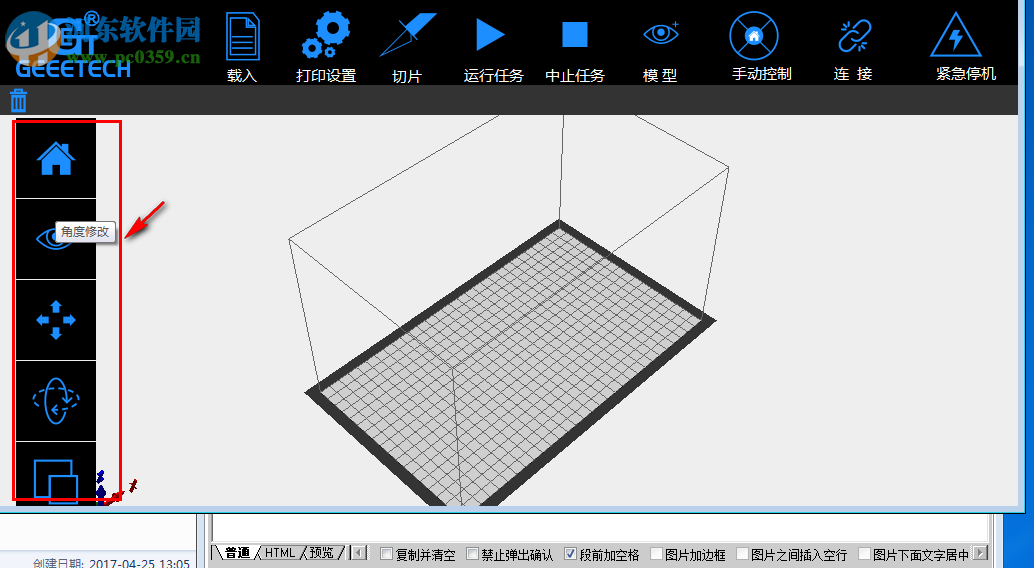Click the editor text area
The width and height of the screenshot is (1034, 568).
coord(600,529)
